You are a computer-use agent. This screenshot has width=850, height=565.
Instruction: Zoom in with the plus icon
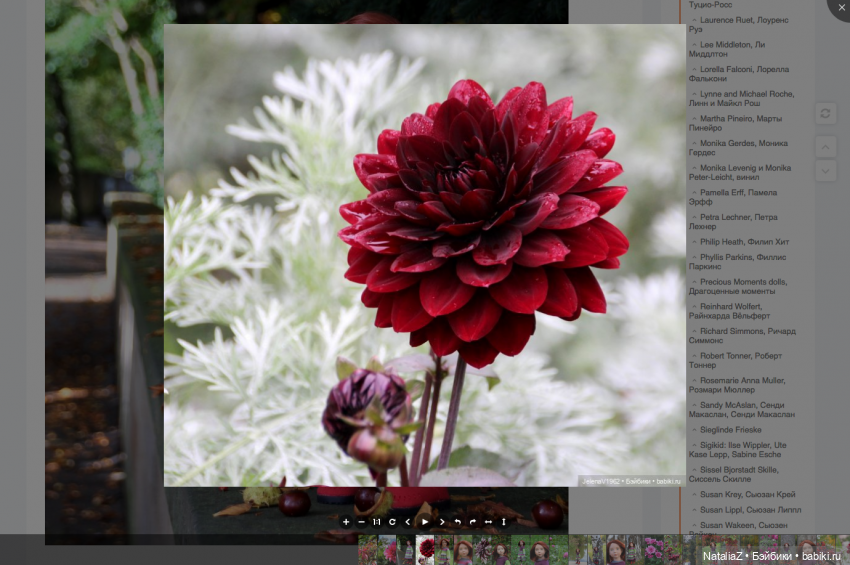point(346,522)
